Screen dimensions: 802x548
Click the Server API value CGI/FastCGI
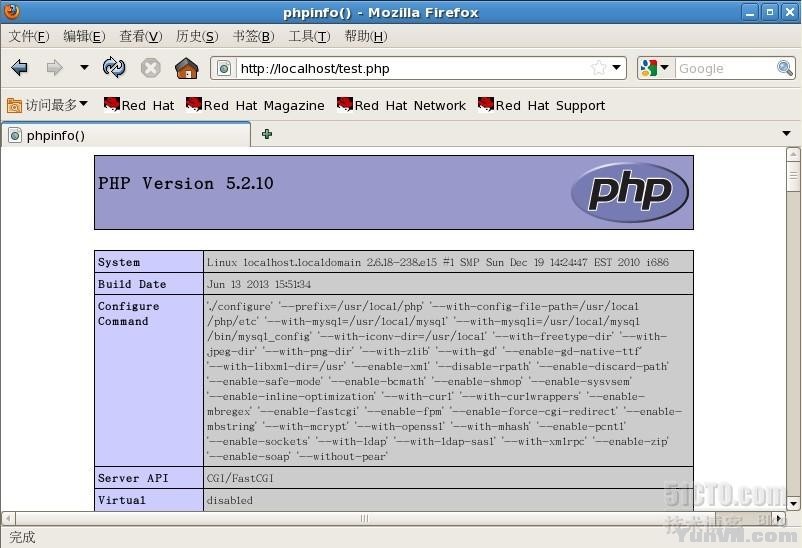(x=240, y=478)
